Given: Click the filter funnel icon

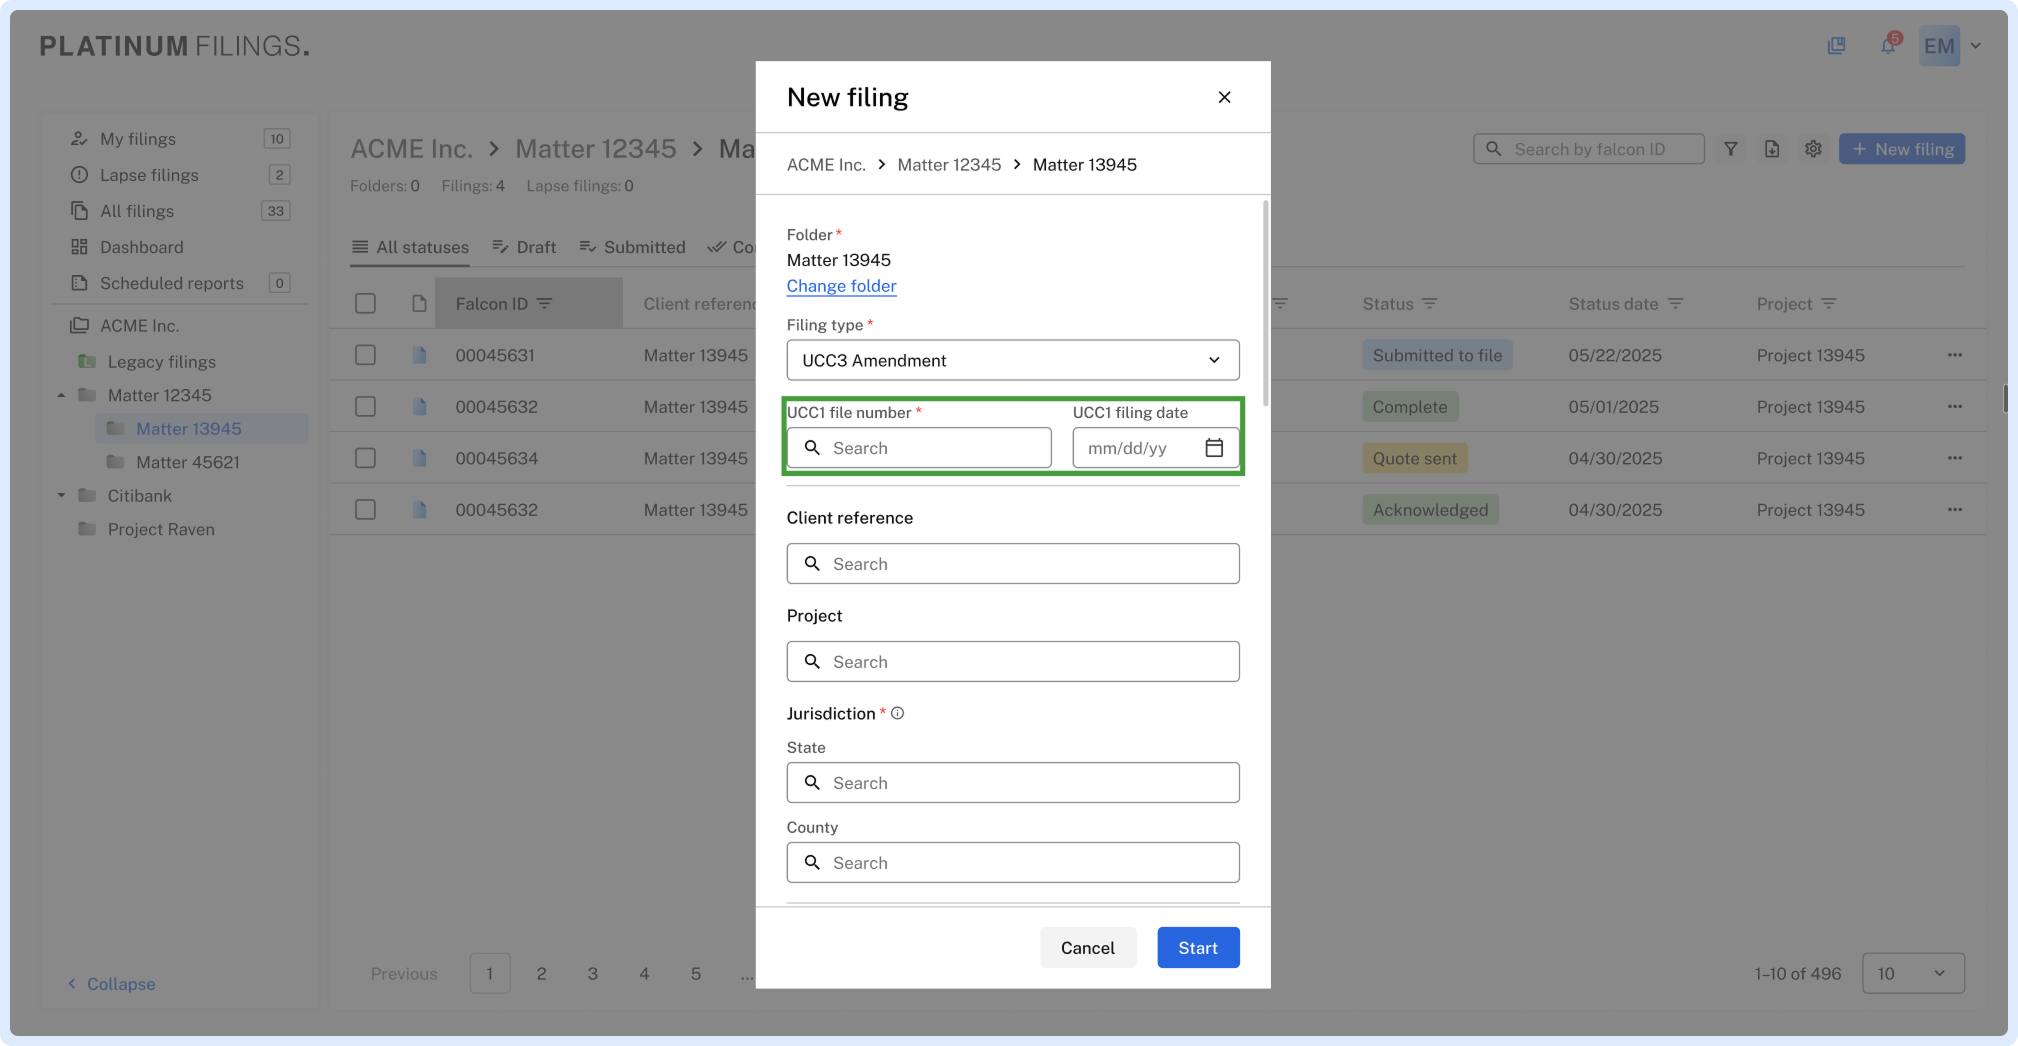Looking at the screenshot, I should pos(1731,149).
